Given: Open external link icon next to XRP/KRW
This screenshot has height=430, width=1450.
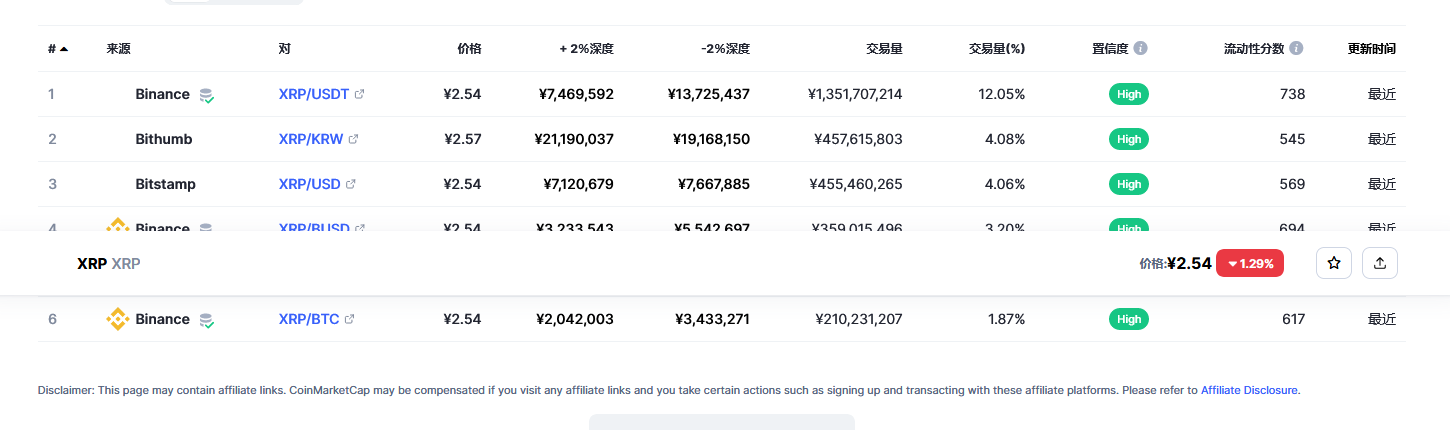Looking at the screenshot, I should (x=353, y=140).
